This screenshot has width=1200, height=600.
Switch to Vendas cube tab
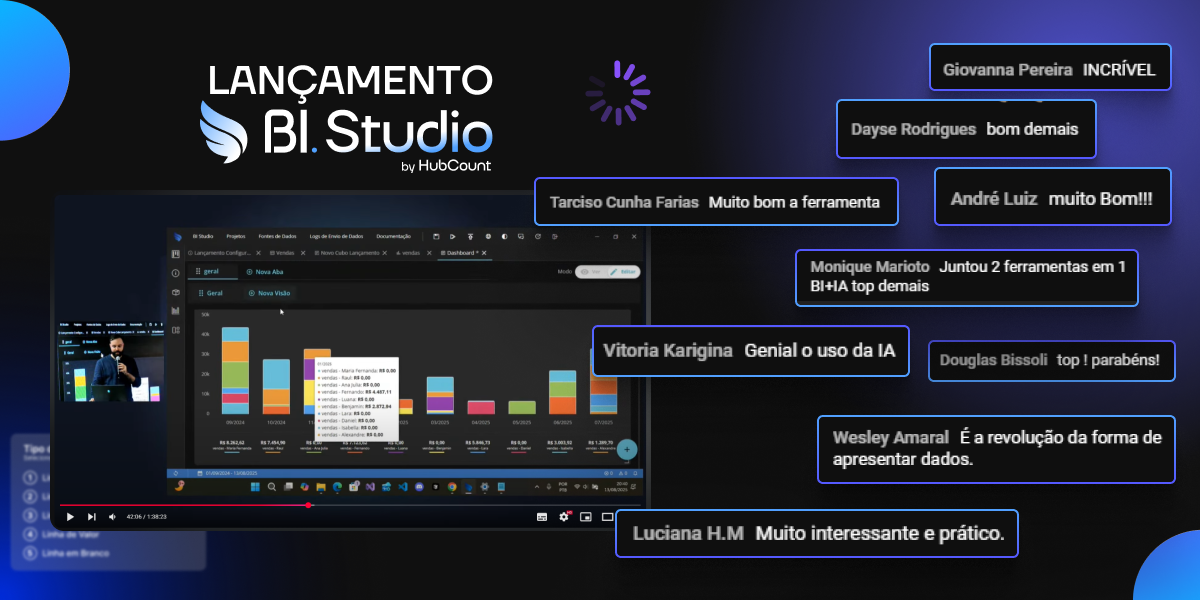[285, 253]
